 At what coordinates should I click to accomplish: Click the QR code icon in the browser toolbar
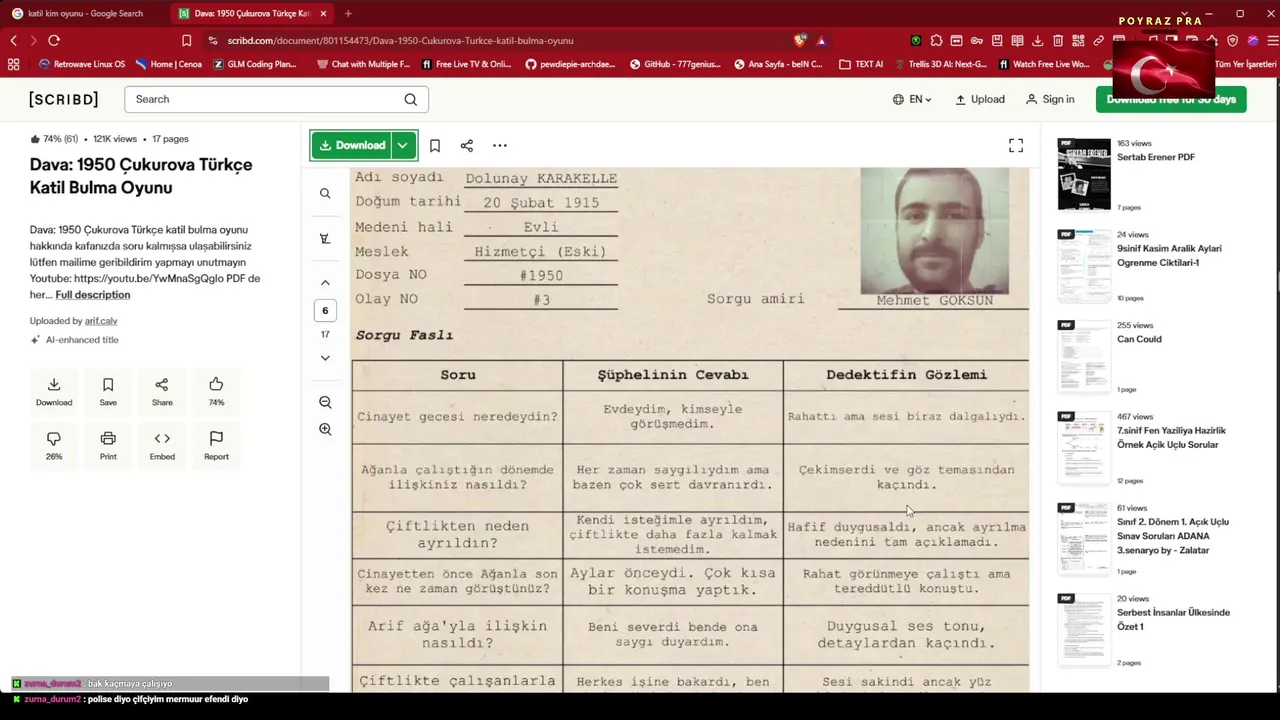[1078, 40]
